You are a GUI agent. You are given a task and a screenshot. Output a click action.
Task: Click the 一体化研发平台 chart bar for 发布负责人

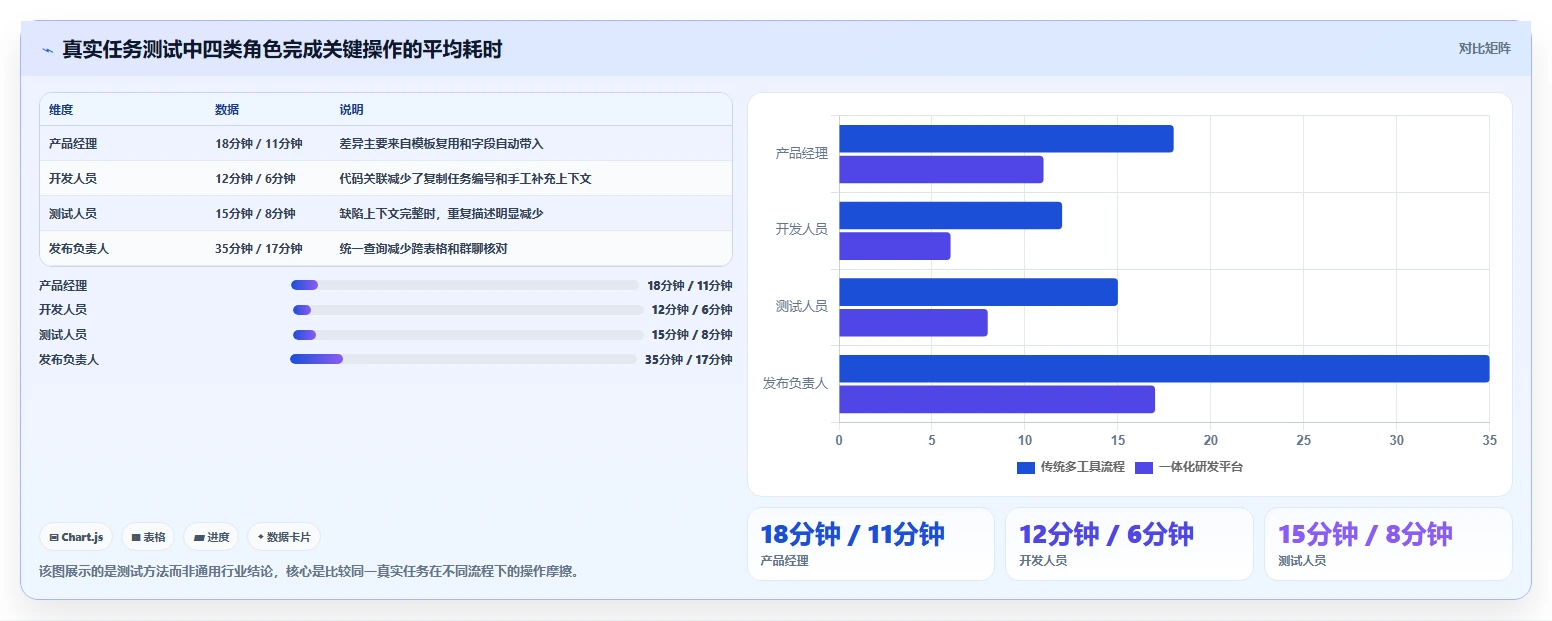tap(997, 399)
